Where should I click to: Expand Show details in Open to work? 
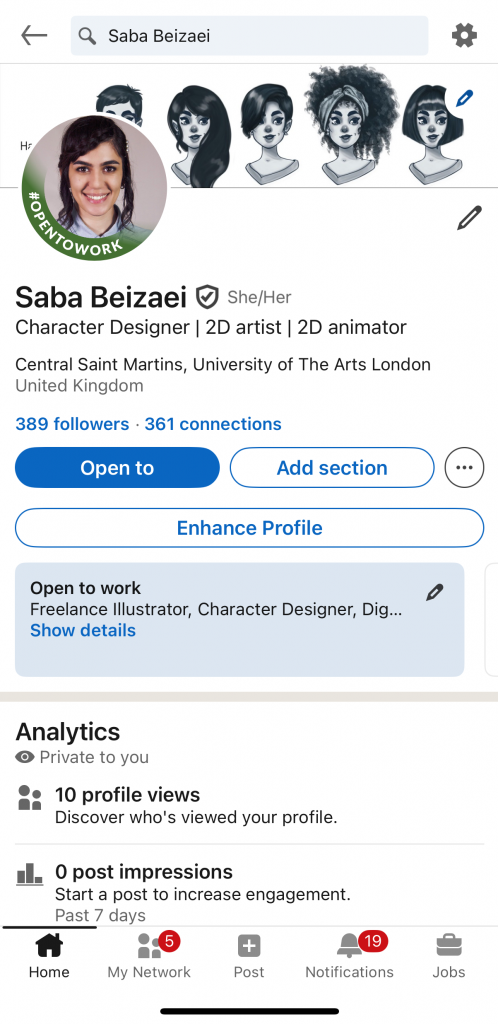(x=83, y=630)
